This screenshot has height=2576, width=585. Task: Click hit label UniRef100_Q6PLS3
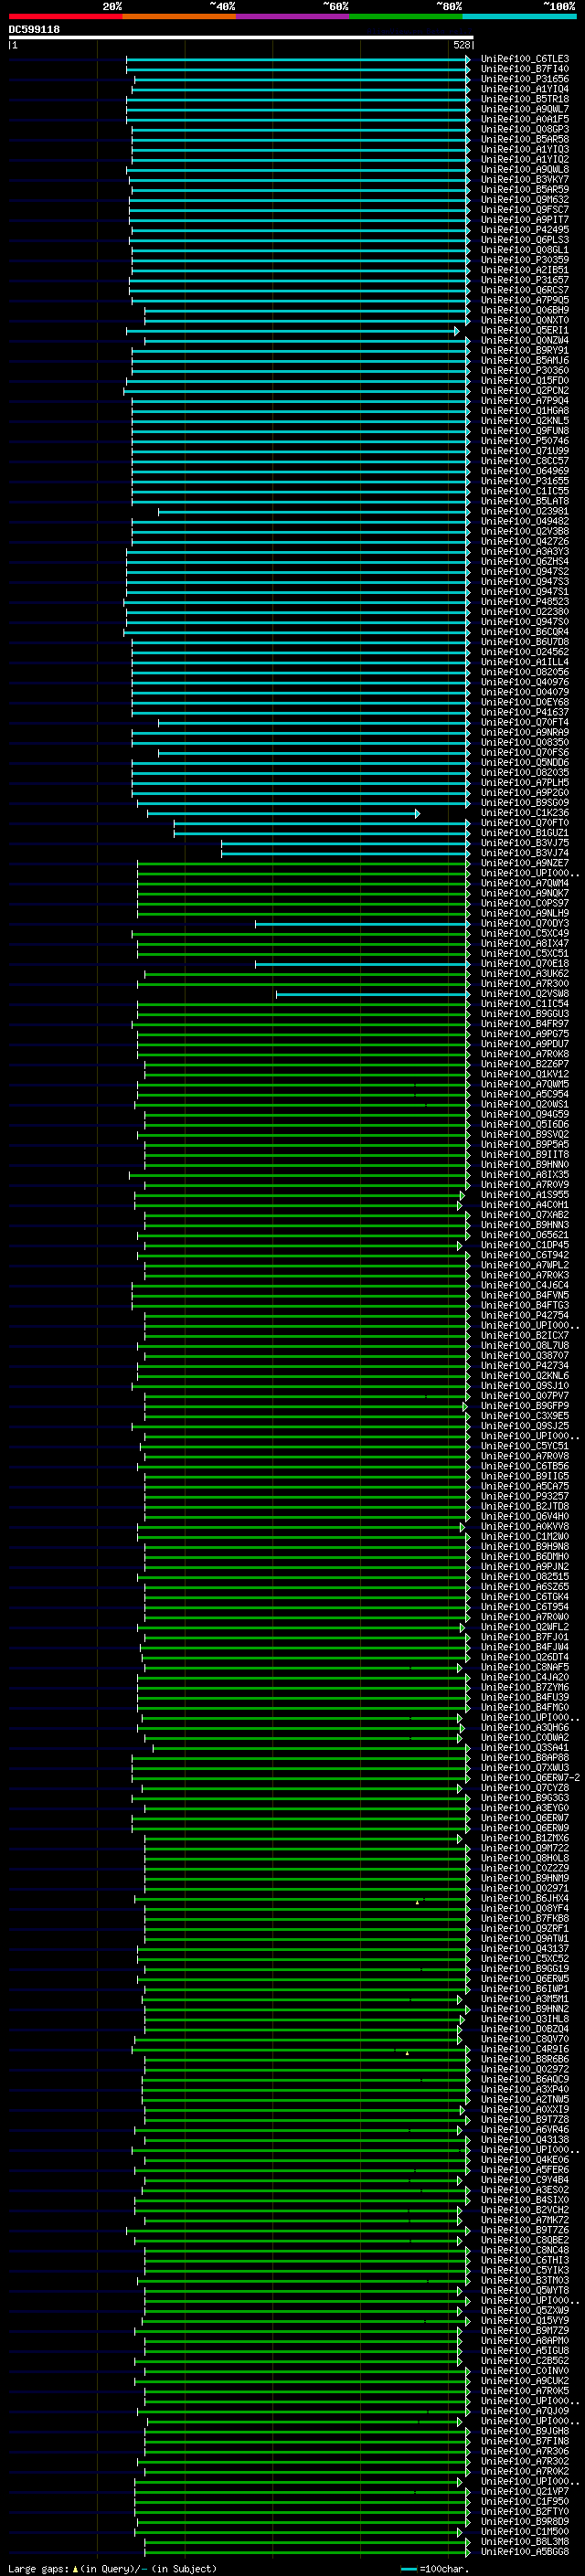(524, 240)
